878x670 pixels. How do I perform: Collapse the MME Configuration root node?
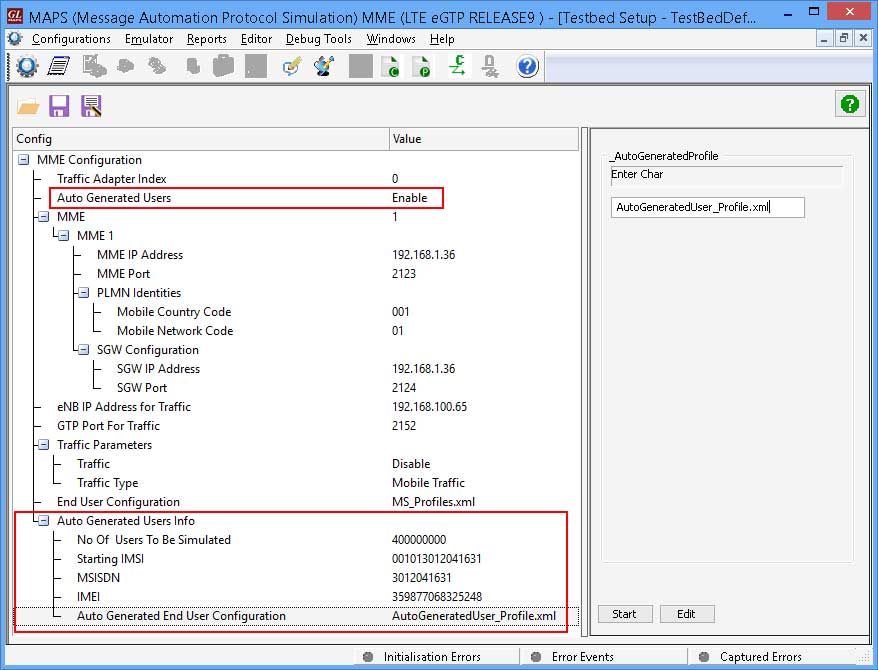(x=24, y=160)
